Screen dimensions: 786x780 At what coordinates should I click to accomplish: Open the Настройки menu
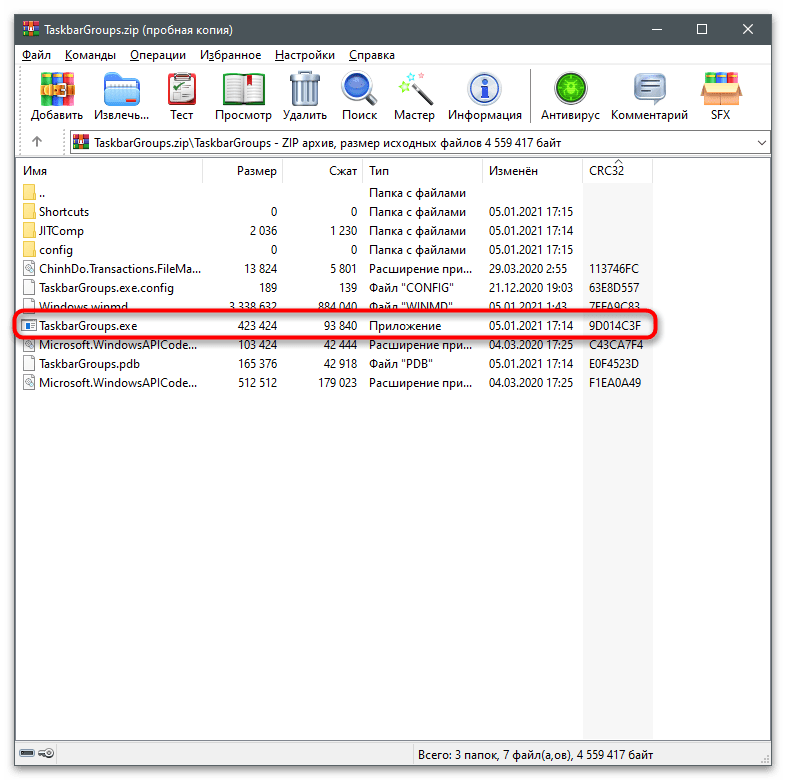[305, 55]
